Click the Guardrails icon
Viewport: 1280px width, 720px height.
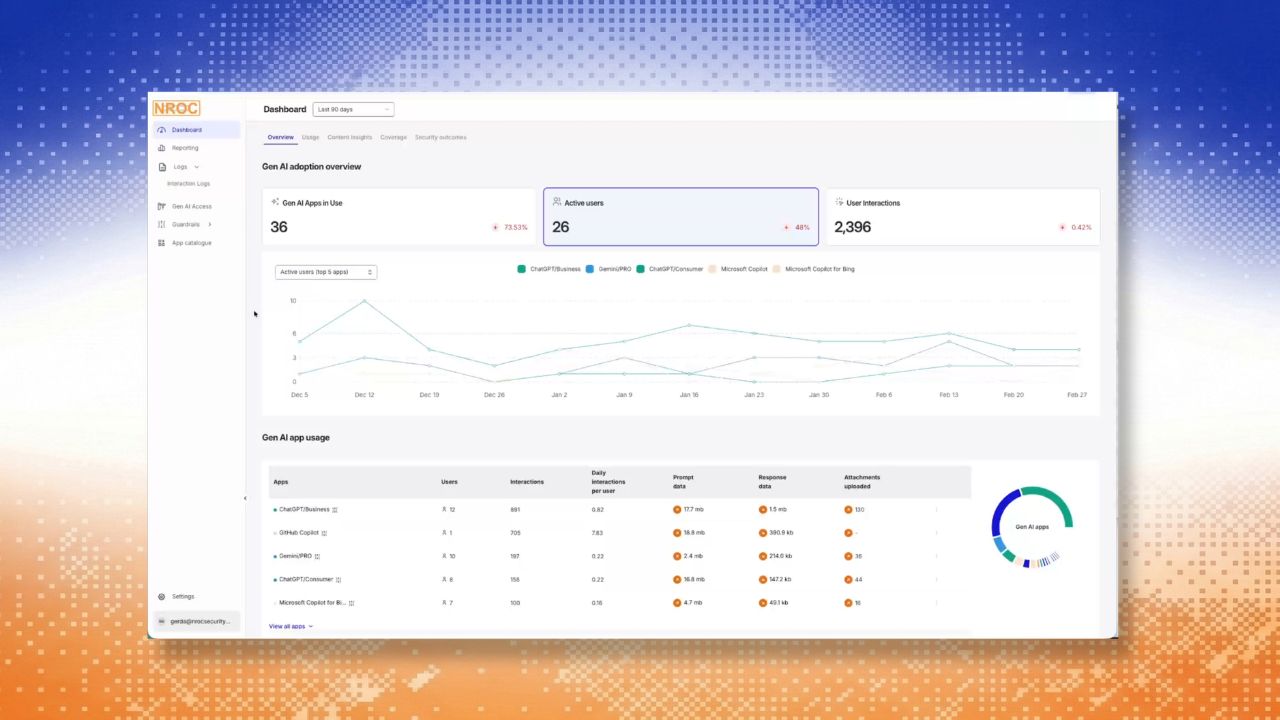coord(162,224)
